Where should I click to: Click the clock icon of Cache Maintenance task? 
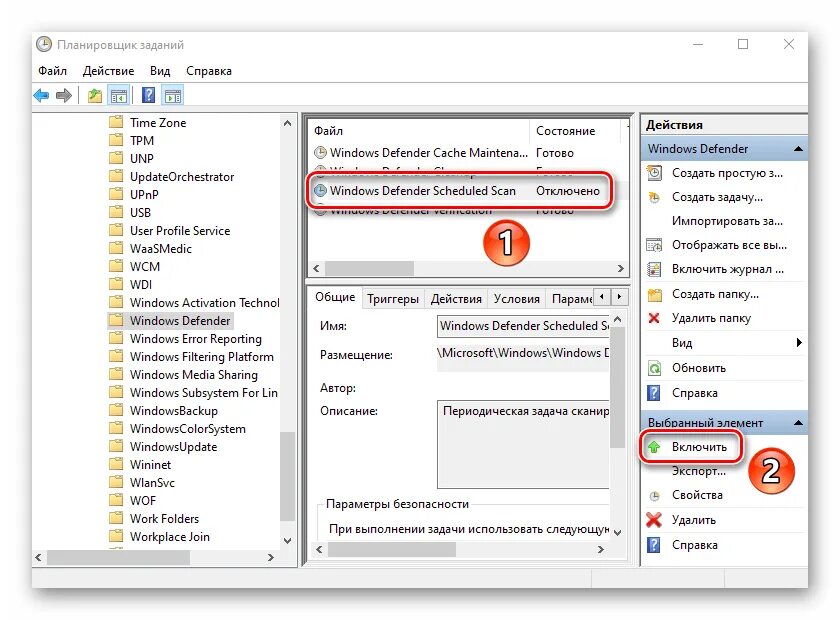tap(320, 153)
